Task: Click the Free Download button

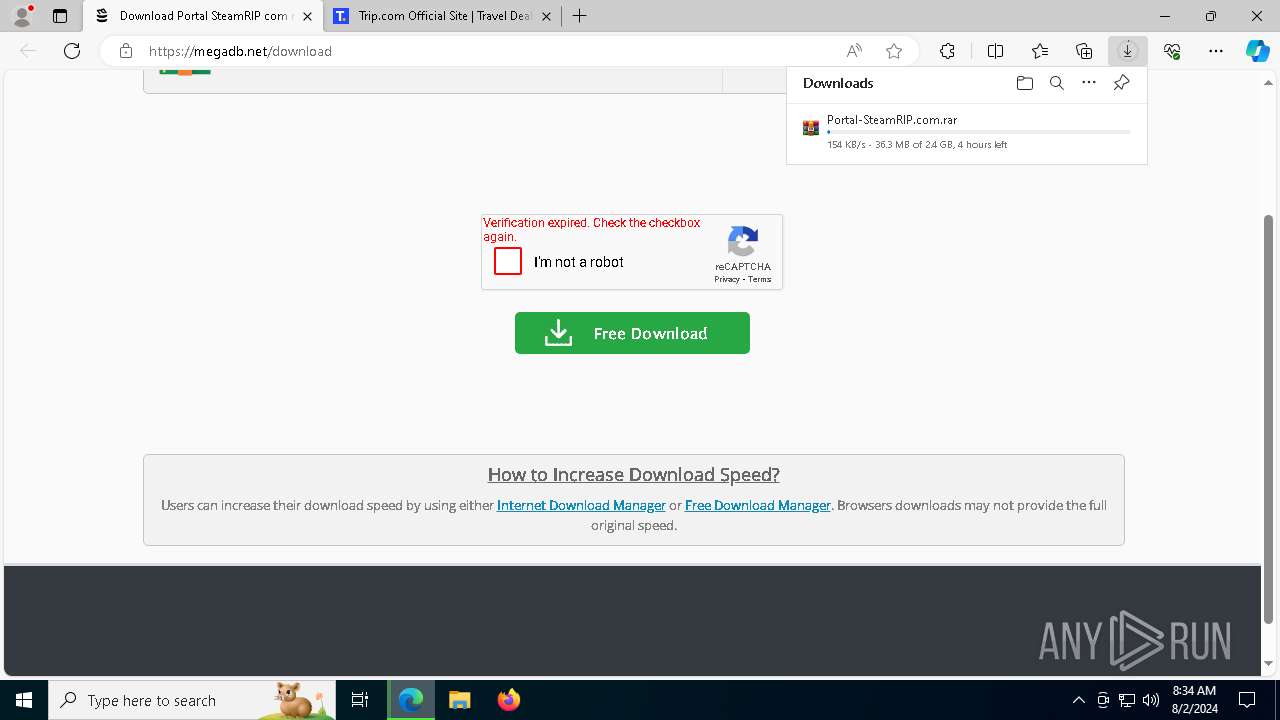Action: [632, 333]
